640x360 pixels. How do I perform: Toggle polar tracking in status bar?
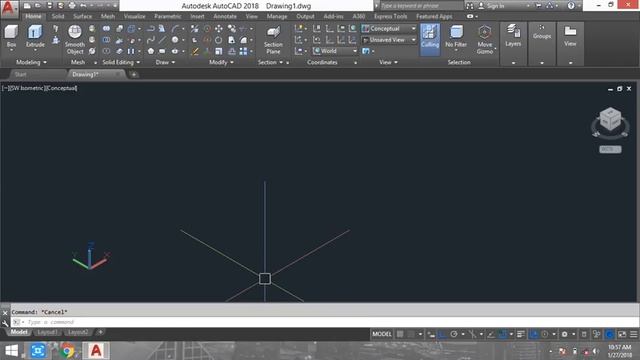453,334
